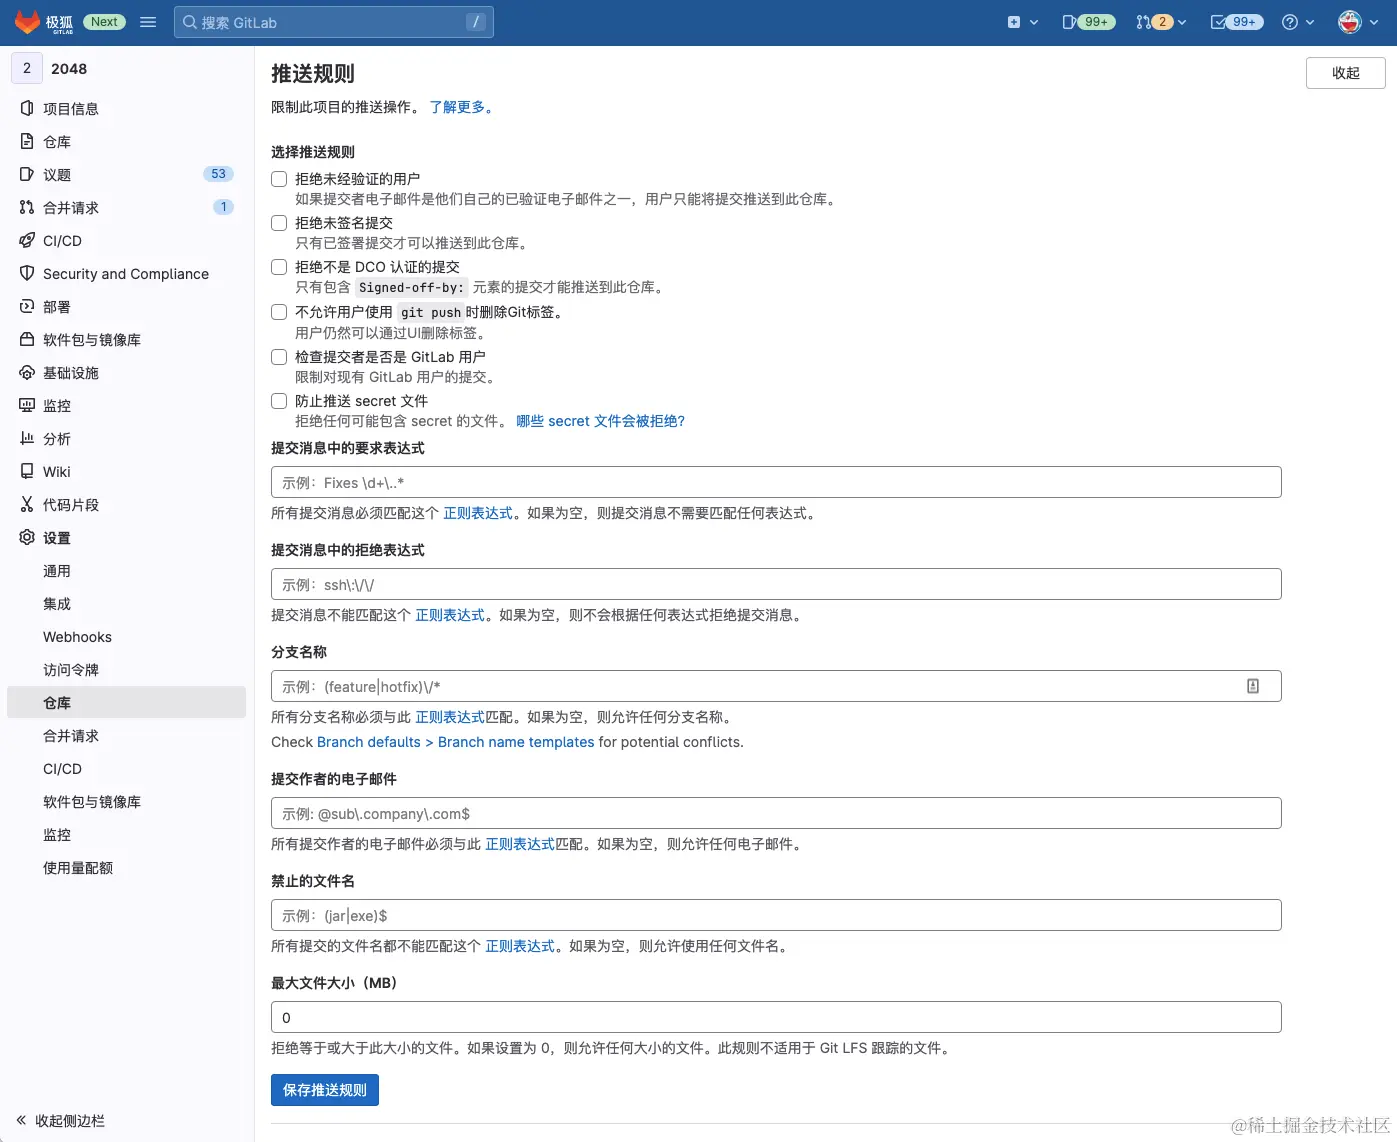Click the 2048 project avatar
1397x1142 pixels.
pos(27,68)
